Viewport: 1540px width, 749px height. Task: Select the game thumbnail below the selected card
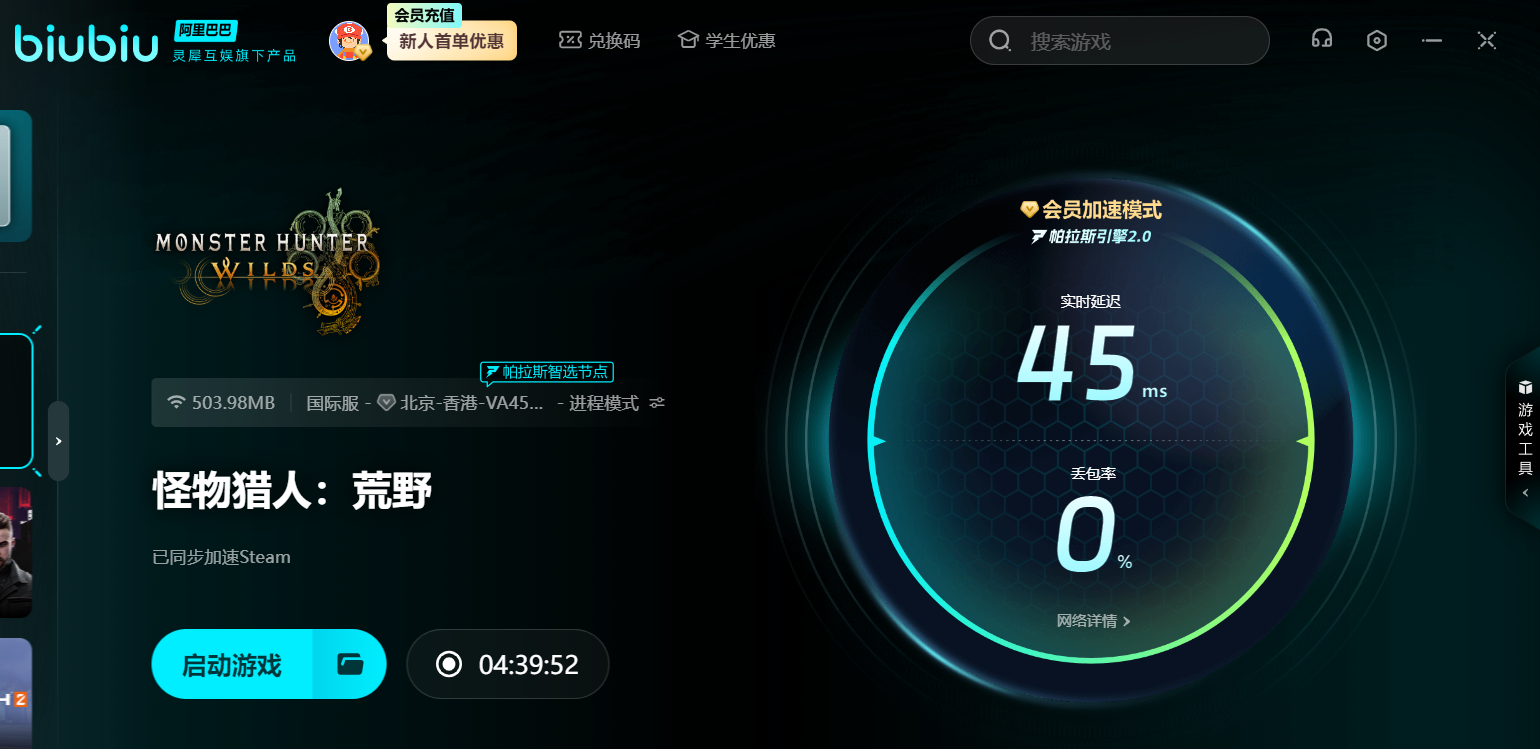point(16,552)
